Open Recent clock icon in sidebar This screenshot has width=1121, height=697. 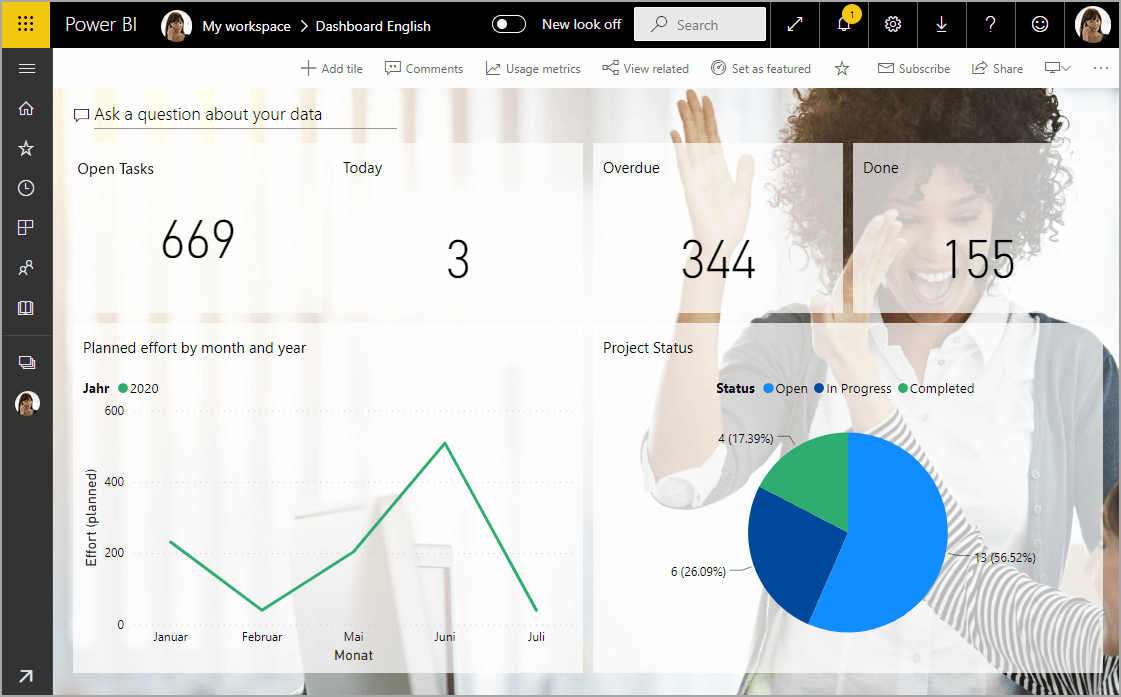pyautogui.click(x=26, y=188)
